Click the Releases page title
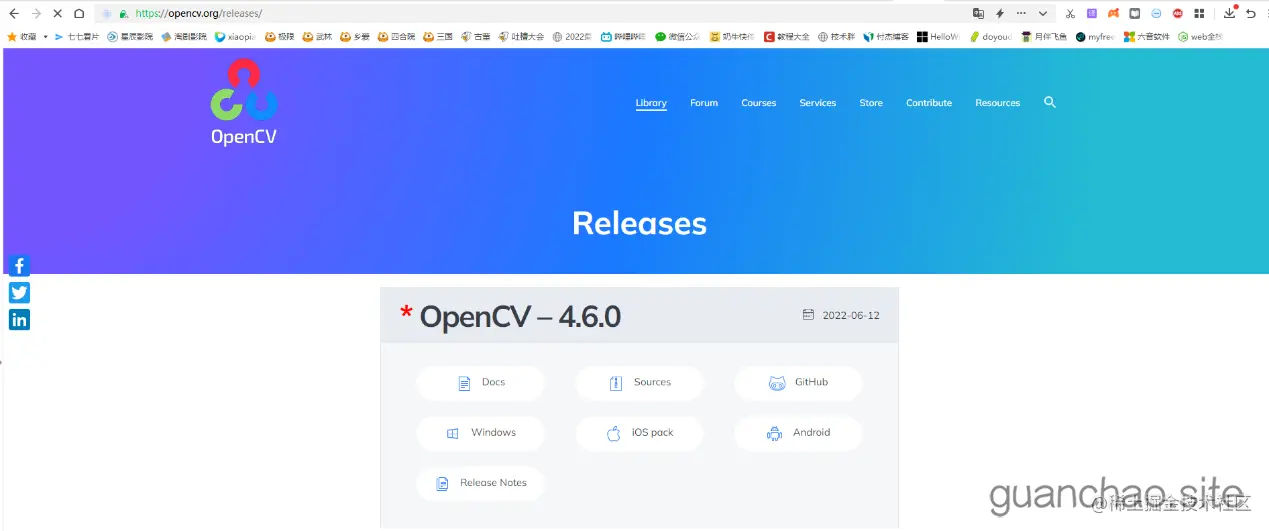 pos(640,223)
